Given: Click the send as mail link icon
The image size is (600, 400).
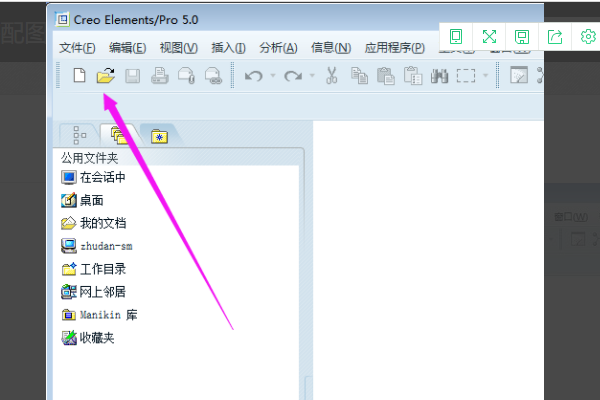Looking at the screenshot, I should coord(213,75).
